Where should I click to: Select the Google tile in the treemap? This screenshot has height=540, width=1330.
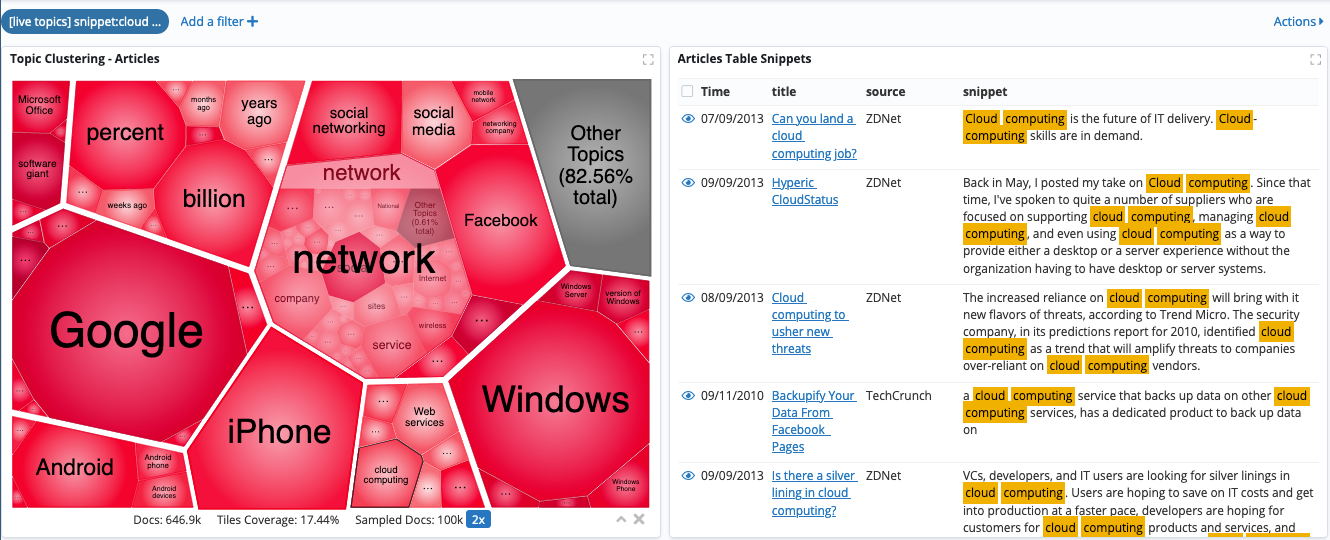(126, 330)
